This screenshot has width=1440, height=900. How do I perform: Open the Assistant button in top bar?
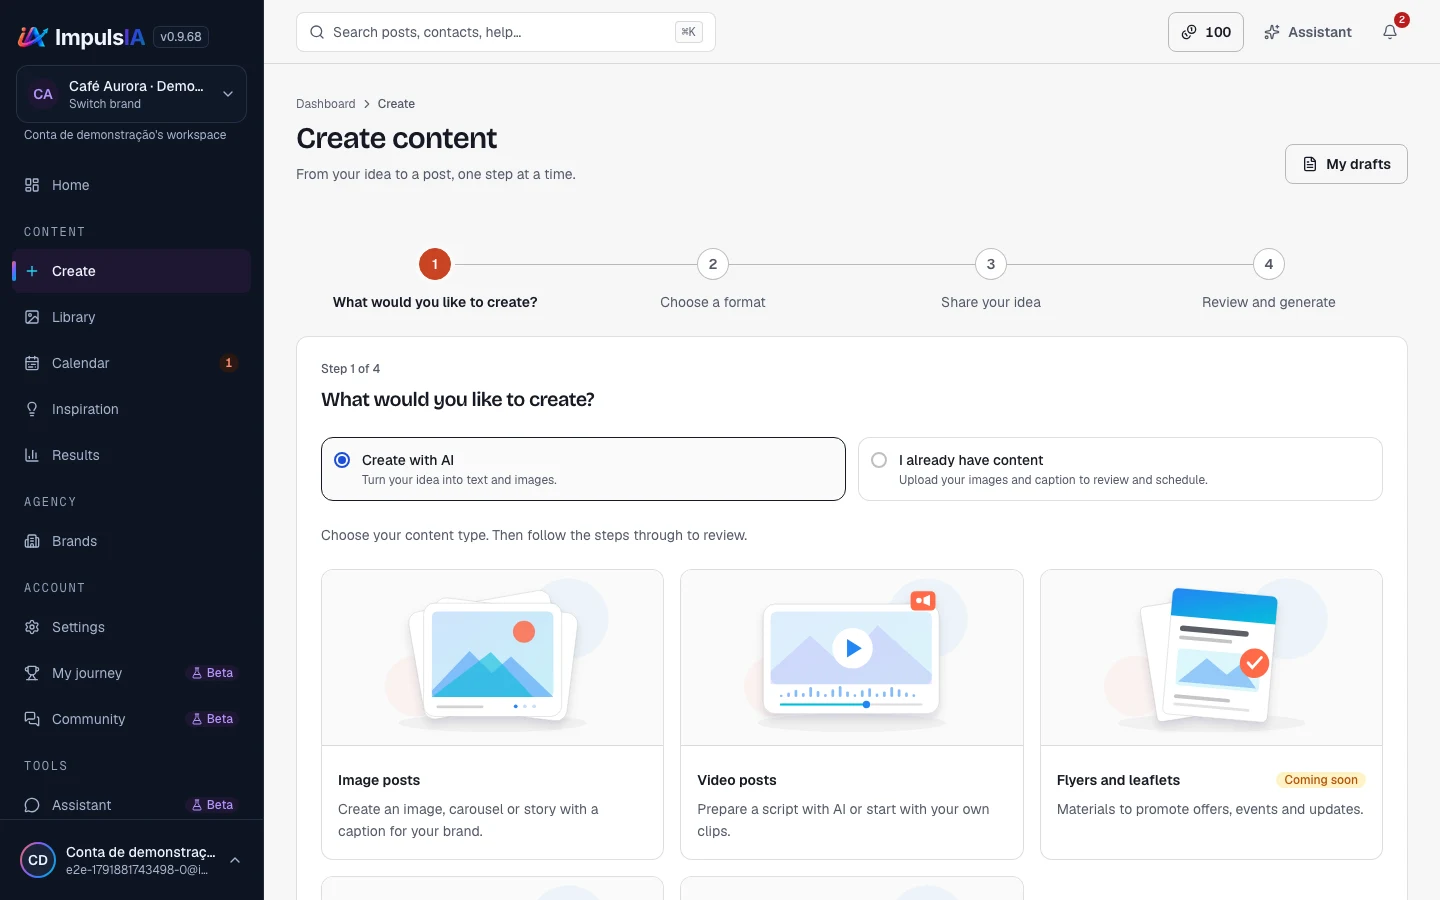(1308, 32)
